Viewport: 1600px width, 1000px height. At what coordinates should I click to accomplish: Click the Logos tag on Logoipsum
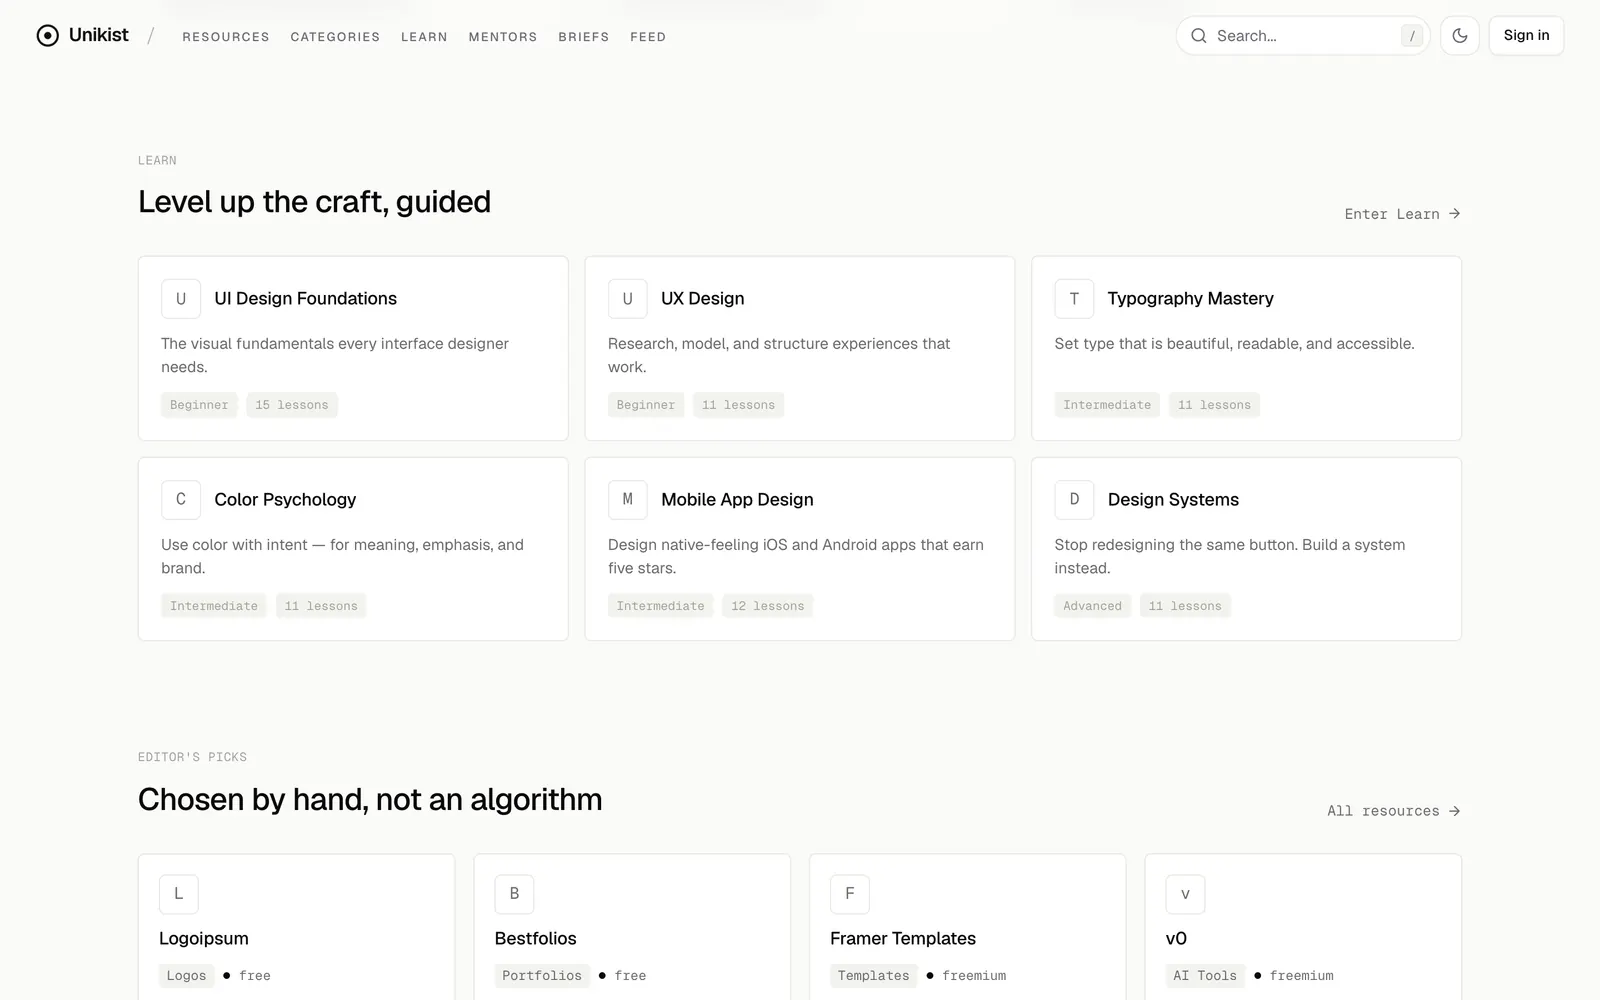(186, 976)
